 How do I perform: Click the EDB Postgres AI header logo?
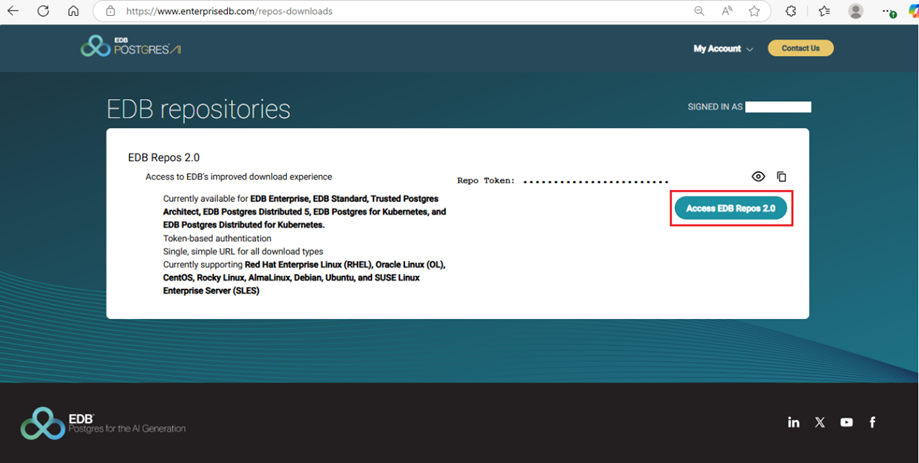tap(131, 46)
